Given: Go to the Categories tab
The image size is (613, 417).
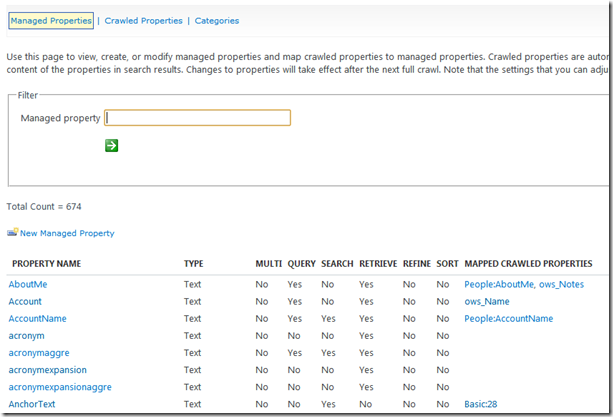Looking at the screenshot, I should (x=217, y=21).
